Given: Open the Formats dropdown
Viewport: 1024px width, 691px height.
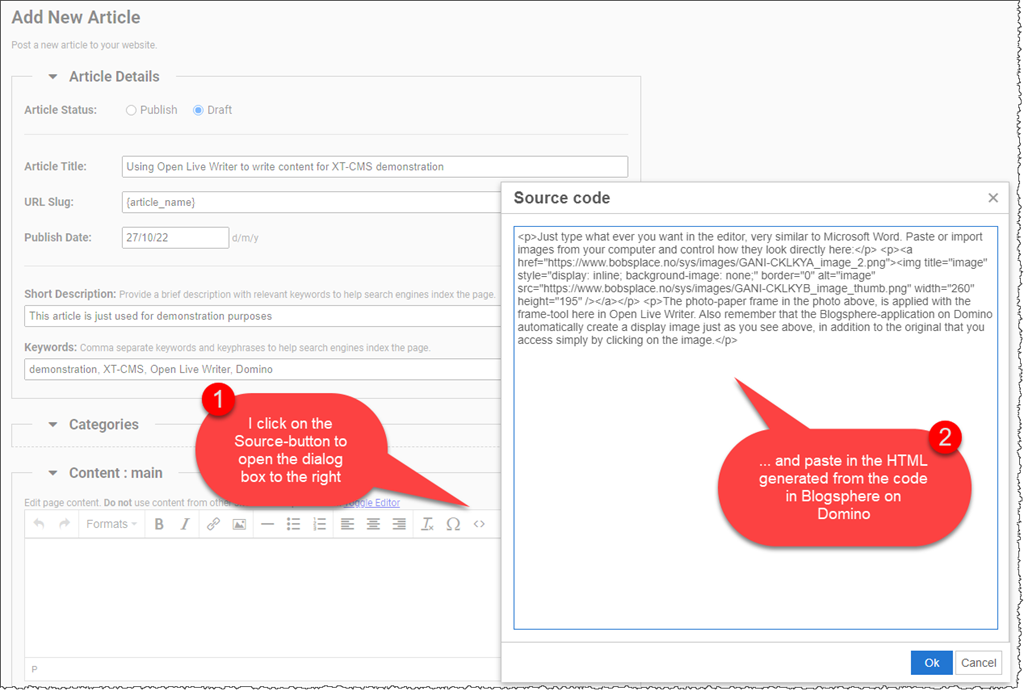Looking at the screenshot, I should click(112, 524).
